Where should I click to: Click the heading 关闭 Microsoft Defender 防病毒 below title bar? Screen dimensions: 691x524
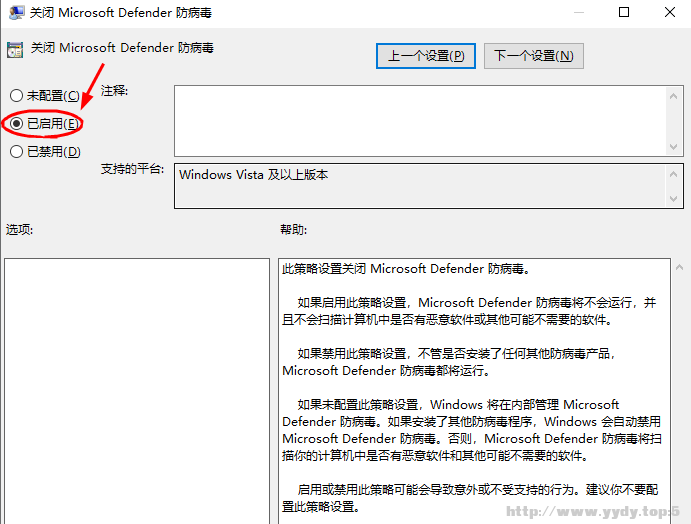[122, 48]
